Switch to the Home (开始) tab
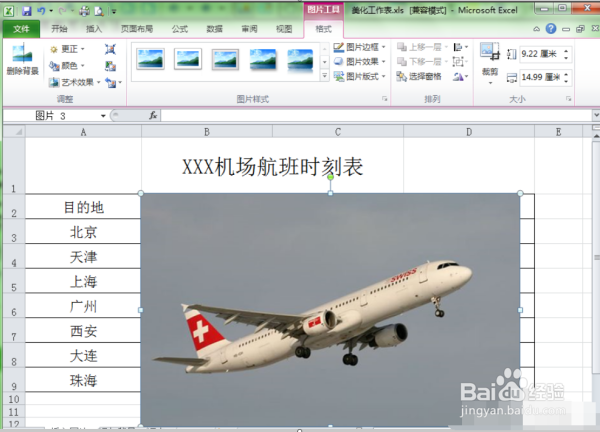This screenshot has height=432, width=600. (x=59, y=29)
